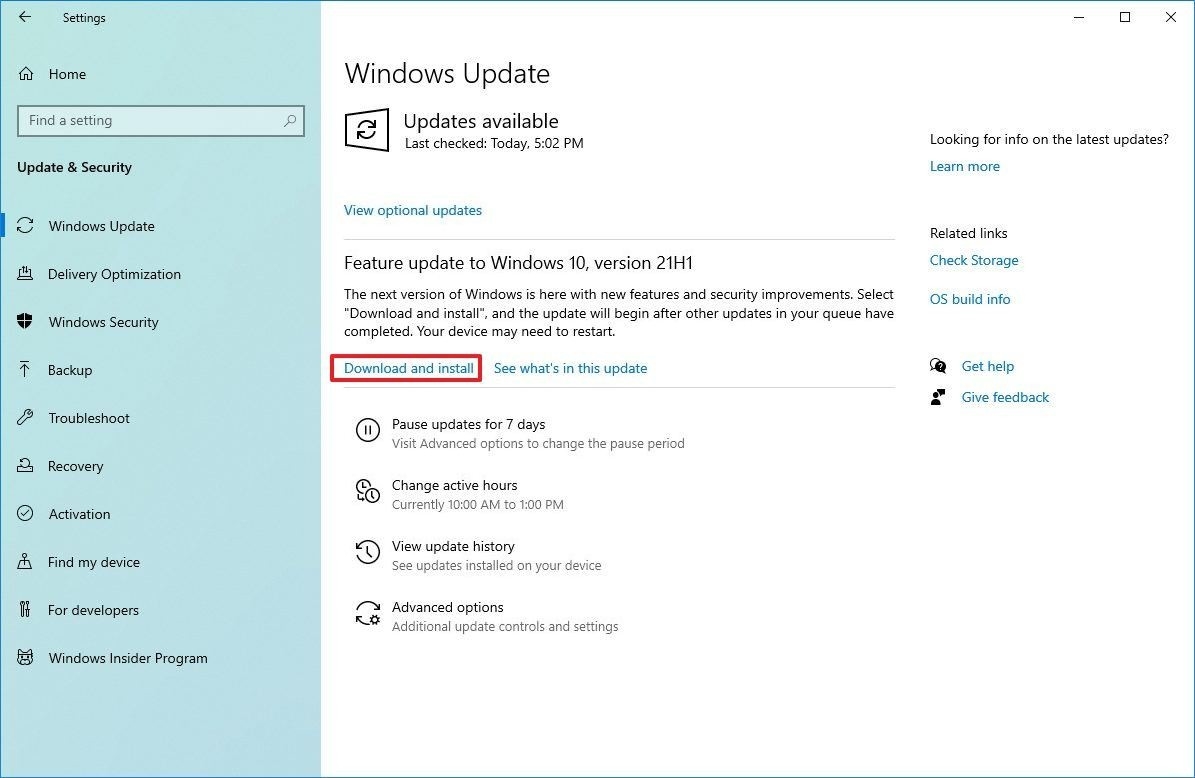Click the Windows Update sync arrows sidebar icon
The image size is (1195, 778).
point(25,226)
